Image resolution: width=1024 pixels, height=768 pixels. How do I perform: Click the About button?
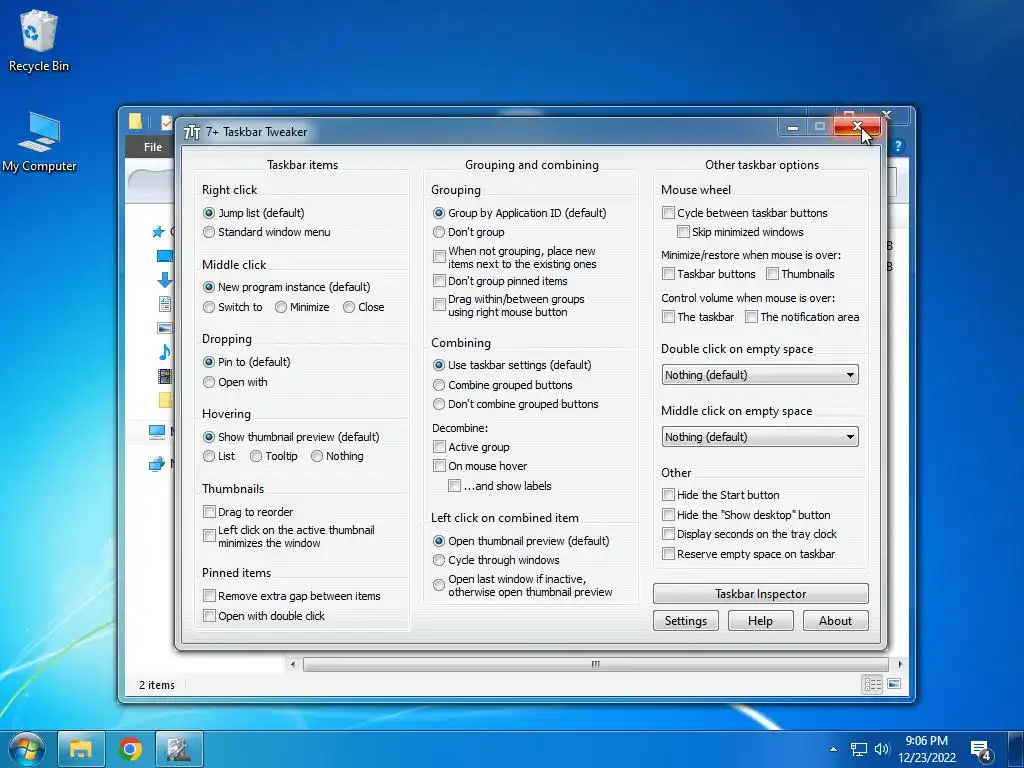pos(835,620)
